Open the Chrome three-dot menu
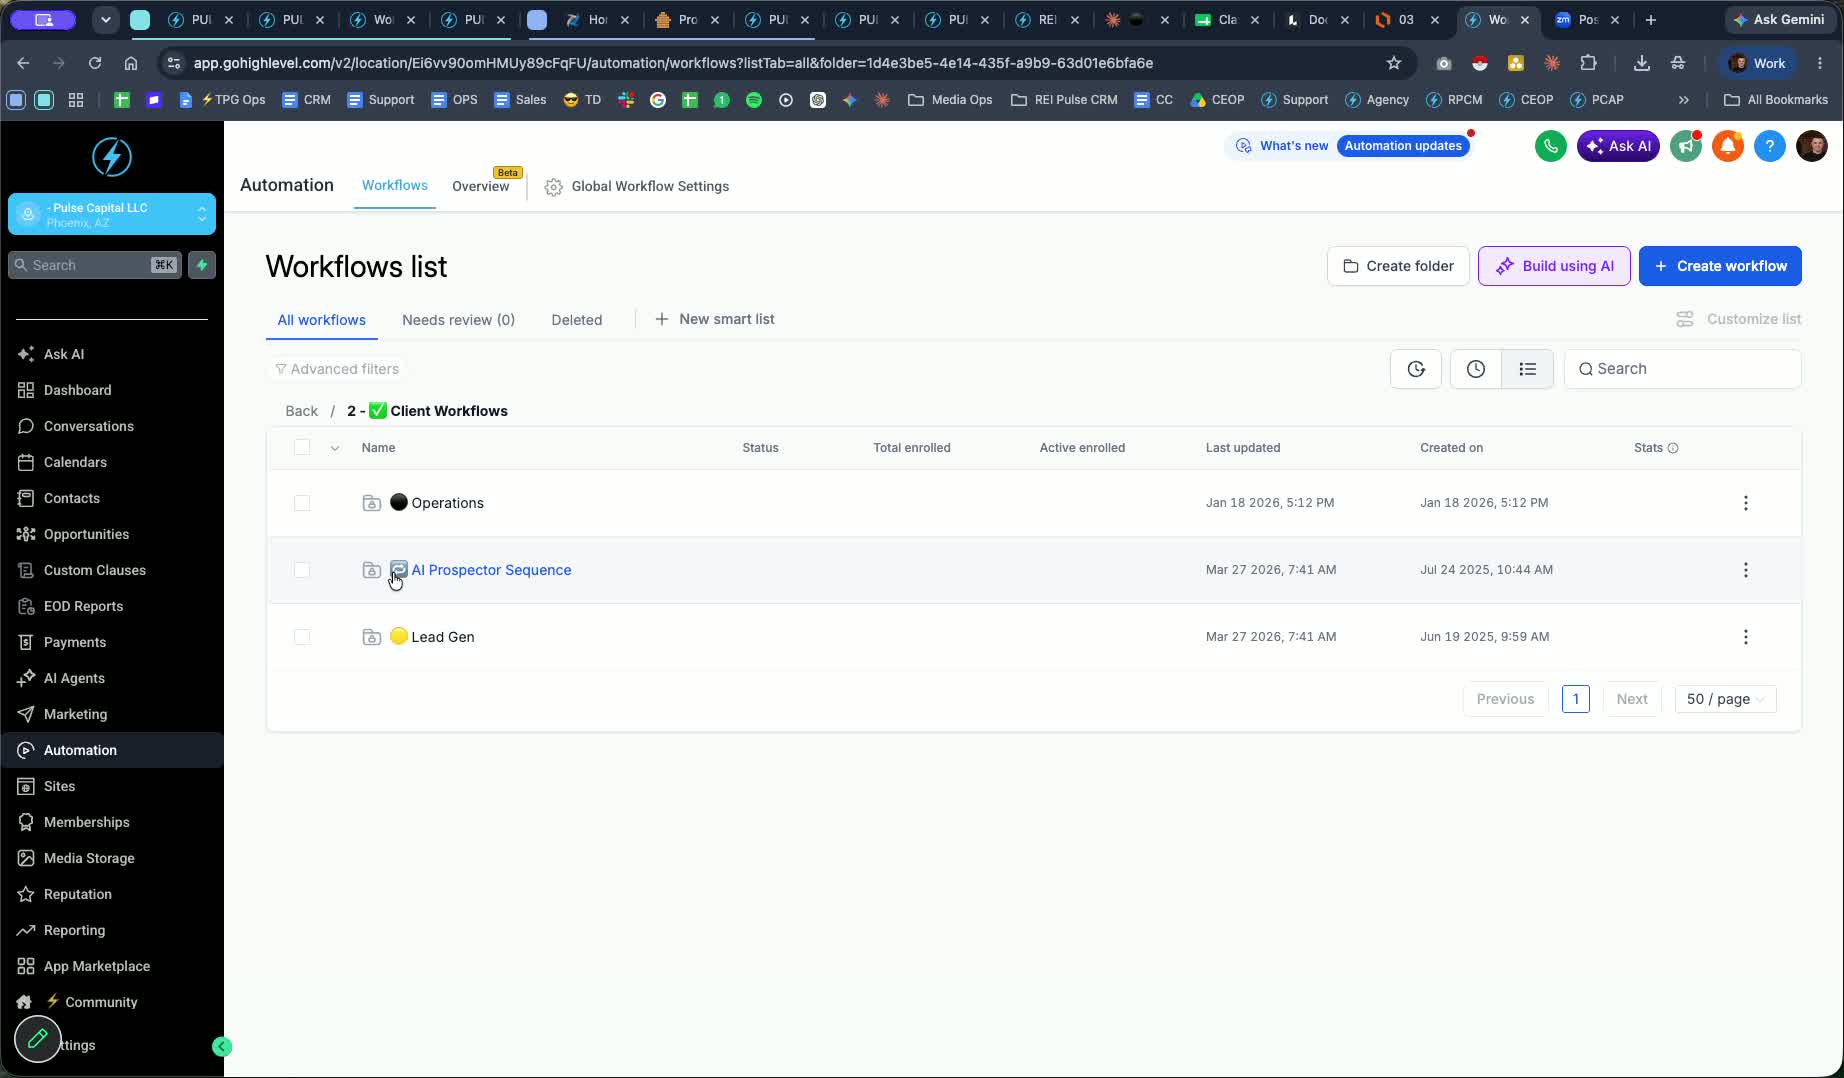 point(1820,63)
